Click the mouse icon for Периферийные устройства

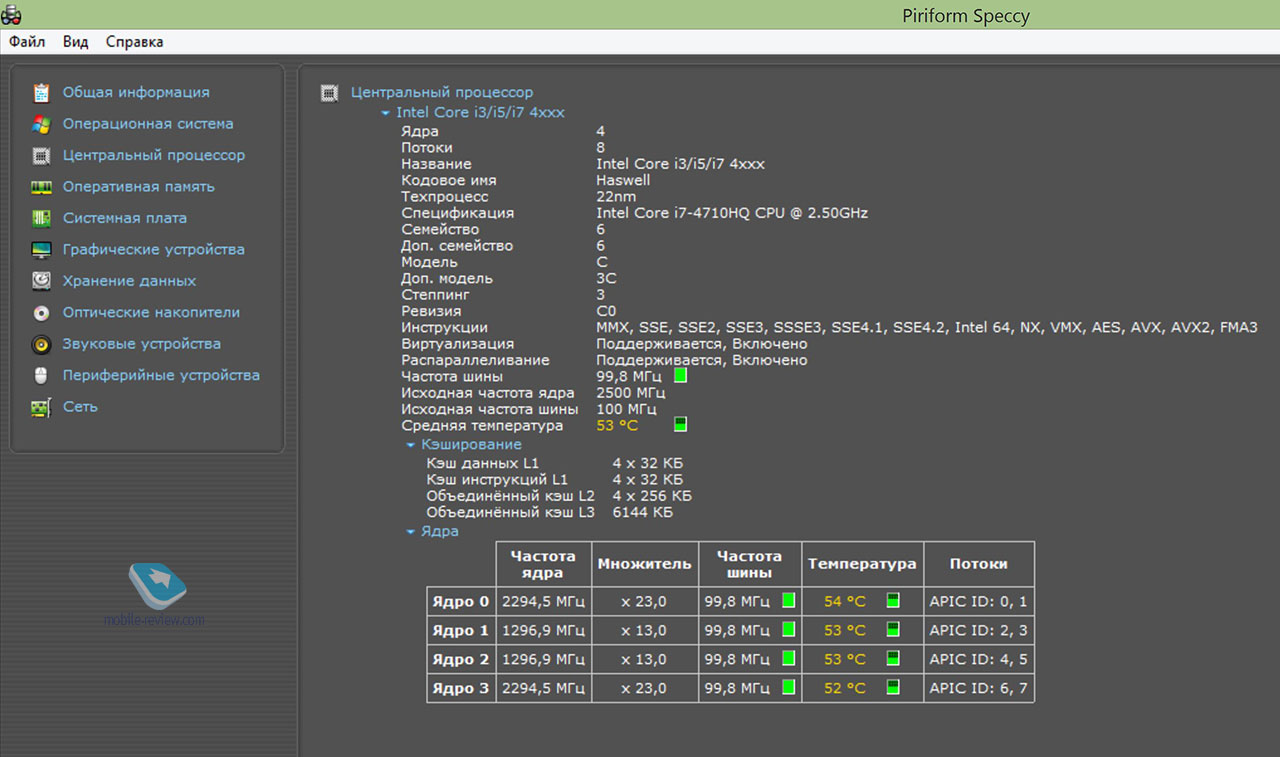[x=41, y=376]
